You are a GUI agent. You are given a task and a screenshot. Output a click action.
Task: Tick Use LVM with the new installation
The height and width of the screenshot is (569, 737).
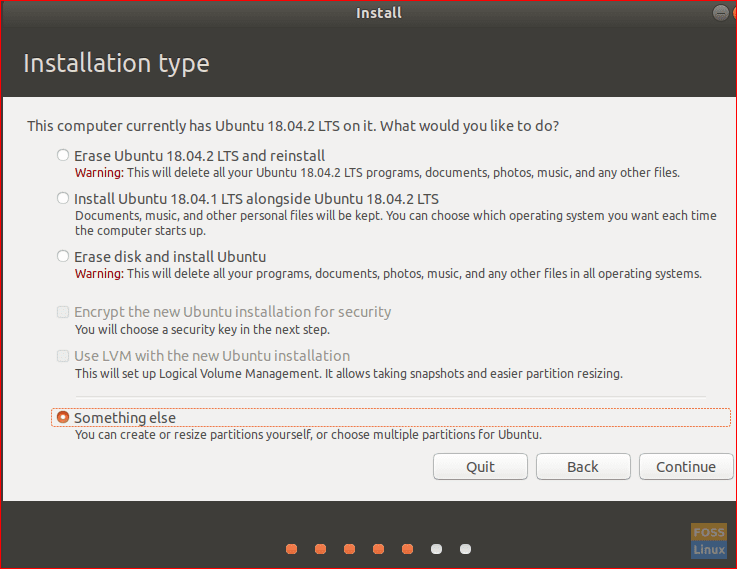63,356
